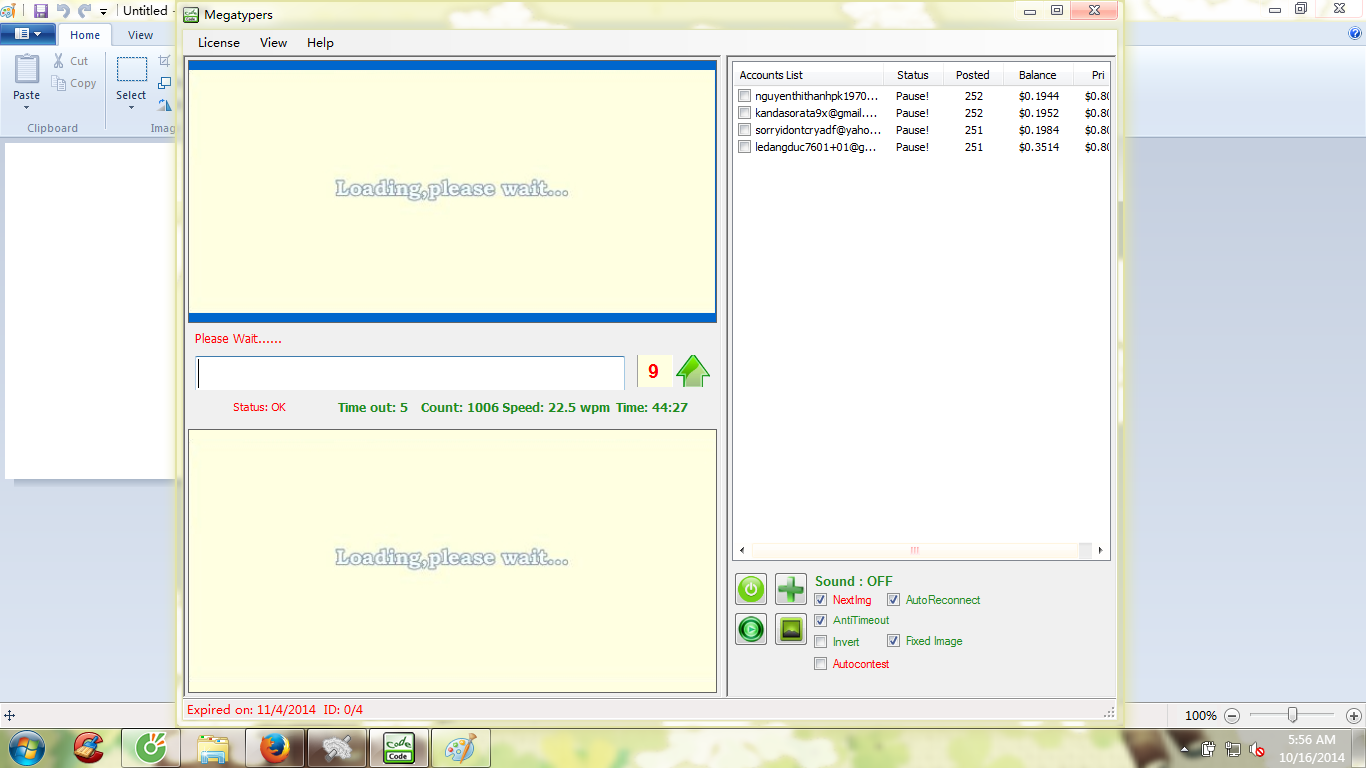Open the Windows Start menu orb
The width and height of the screenshot is (1366, 768).
[x=25, y=747]
